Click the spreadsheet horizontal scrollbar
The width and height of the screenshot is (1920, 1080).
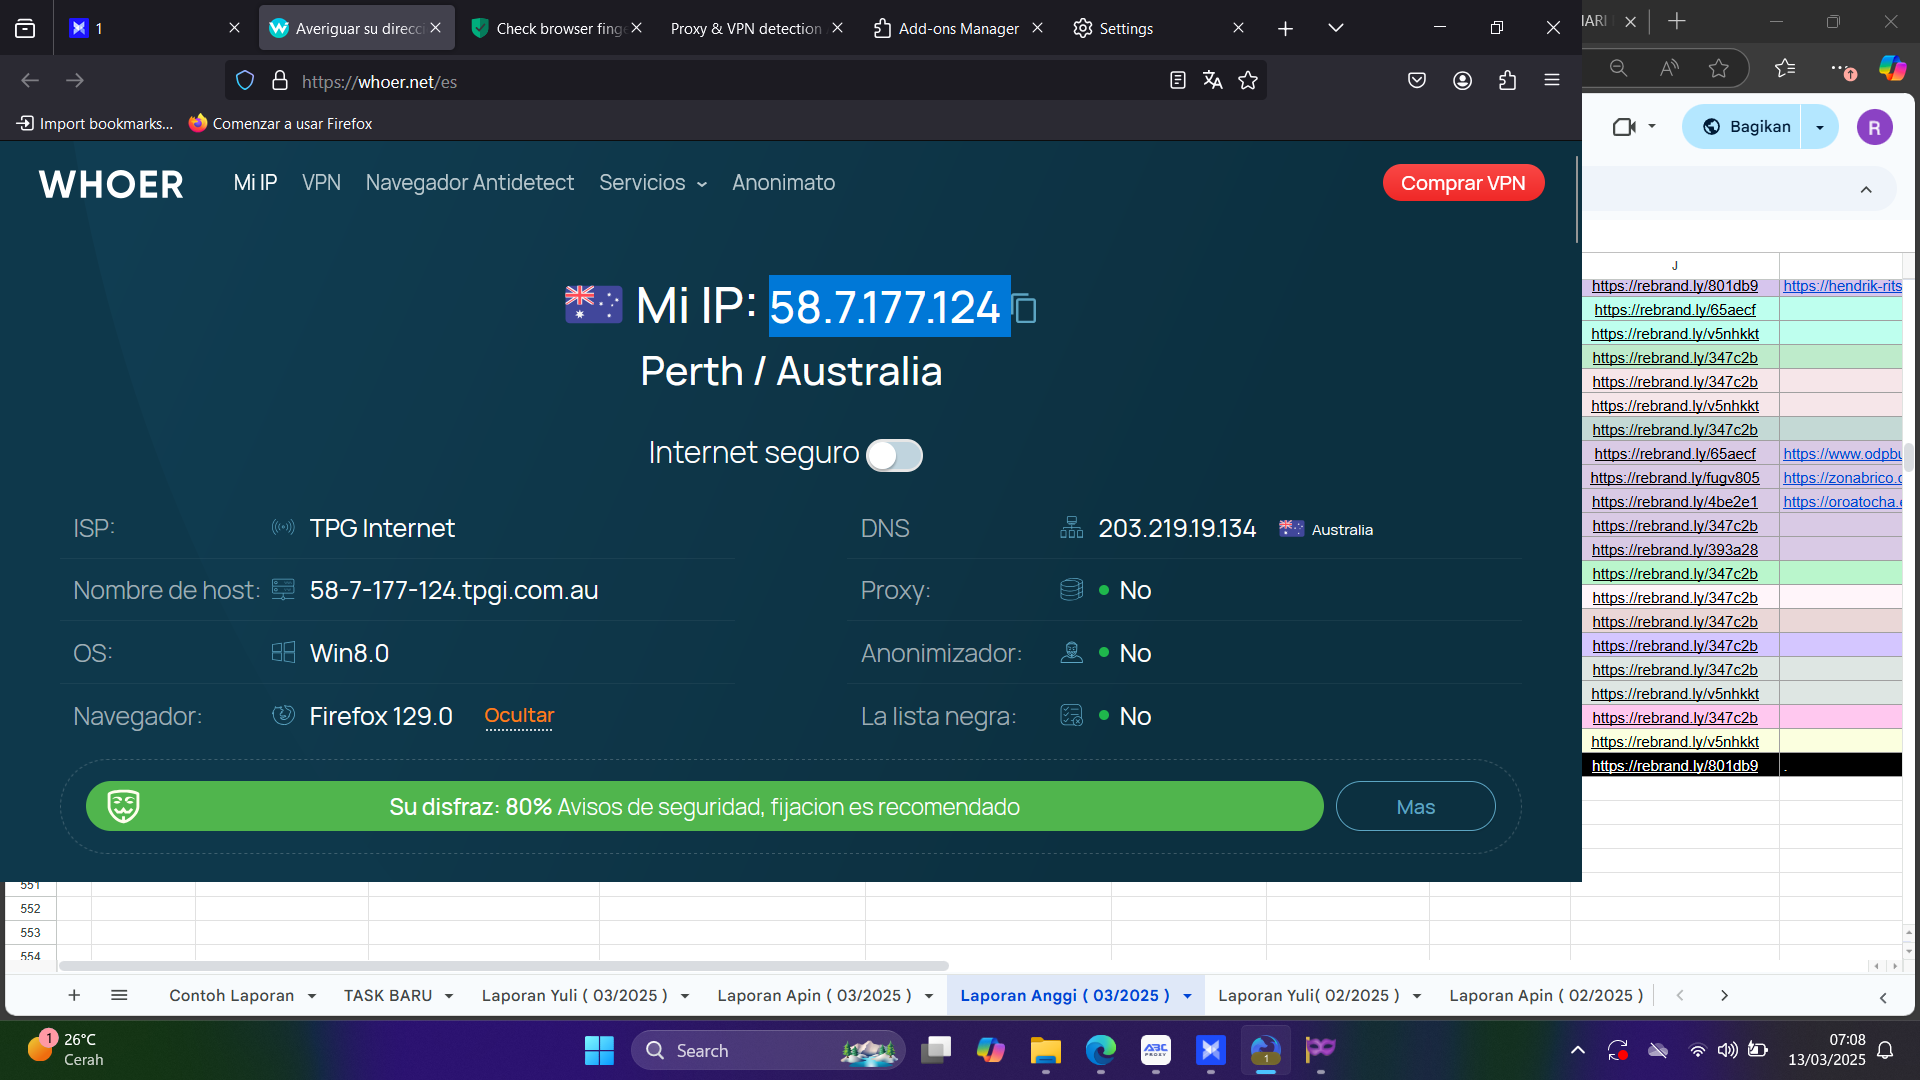503,966
